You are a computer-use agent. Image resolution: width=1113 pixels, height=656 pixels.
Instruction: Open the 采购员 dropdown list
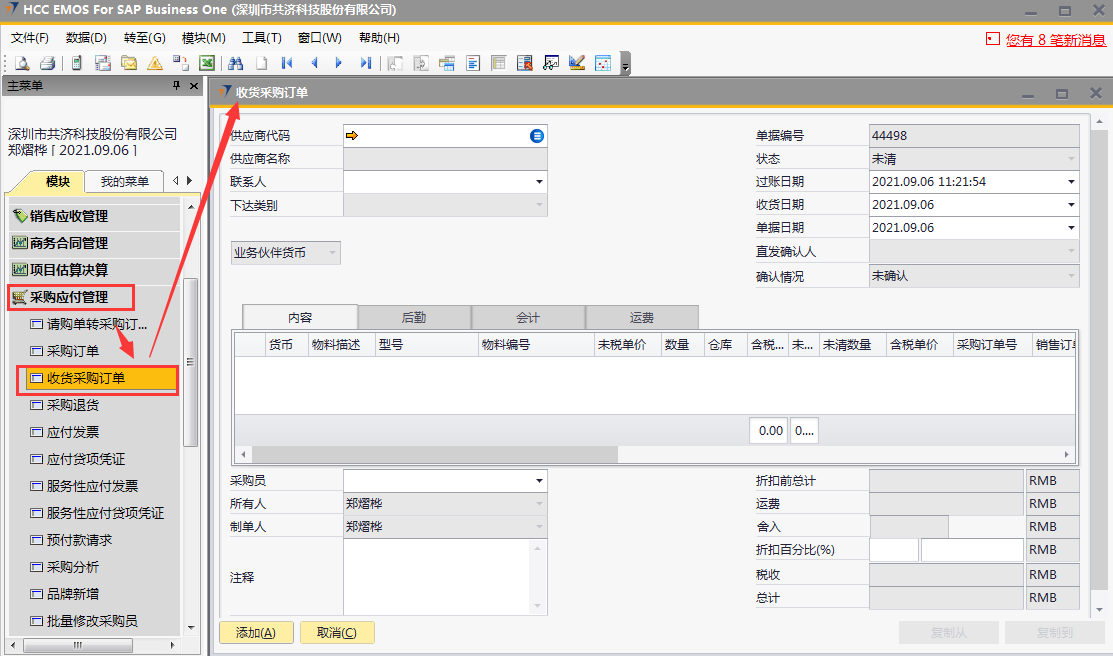[539, 481]
